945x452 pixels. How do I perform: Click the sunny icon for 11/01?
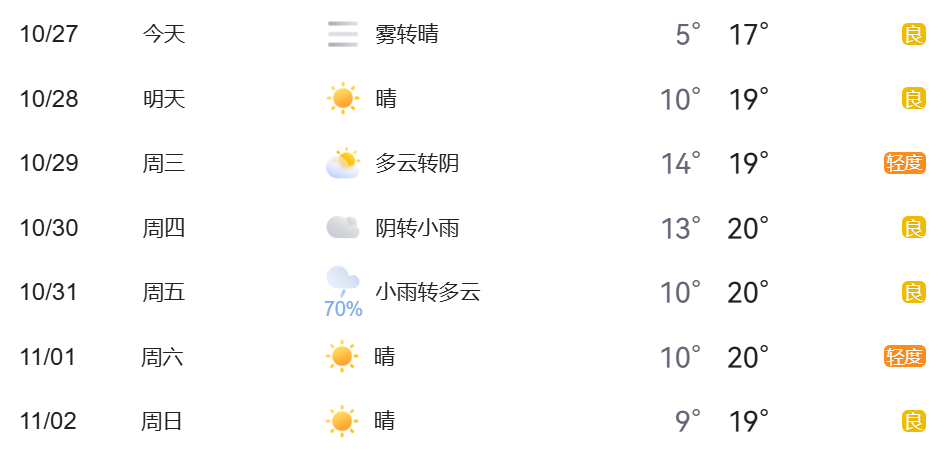pos(342,356)
